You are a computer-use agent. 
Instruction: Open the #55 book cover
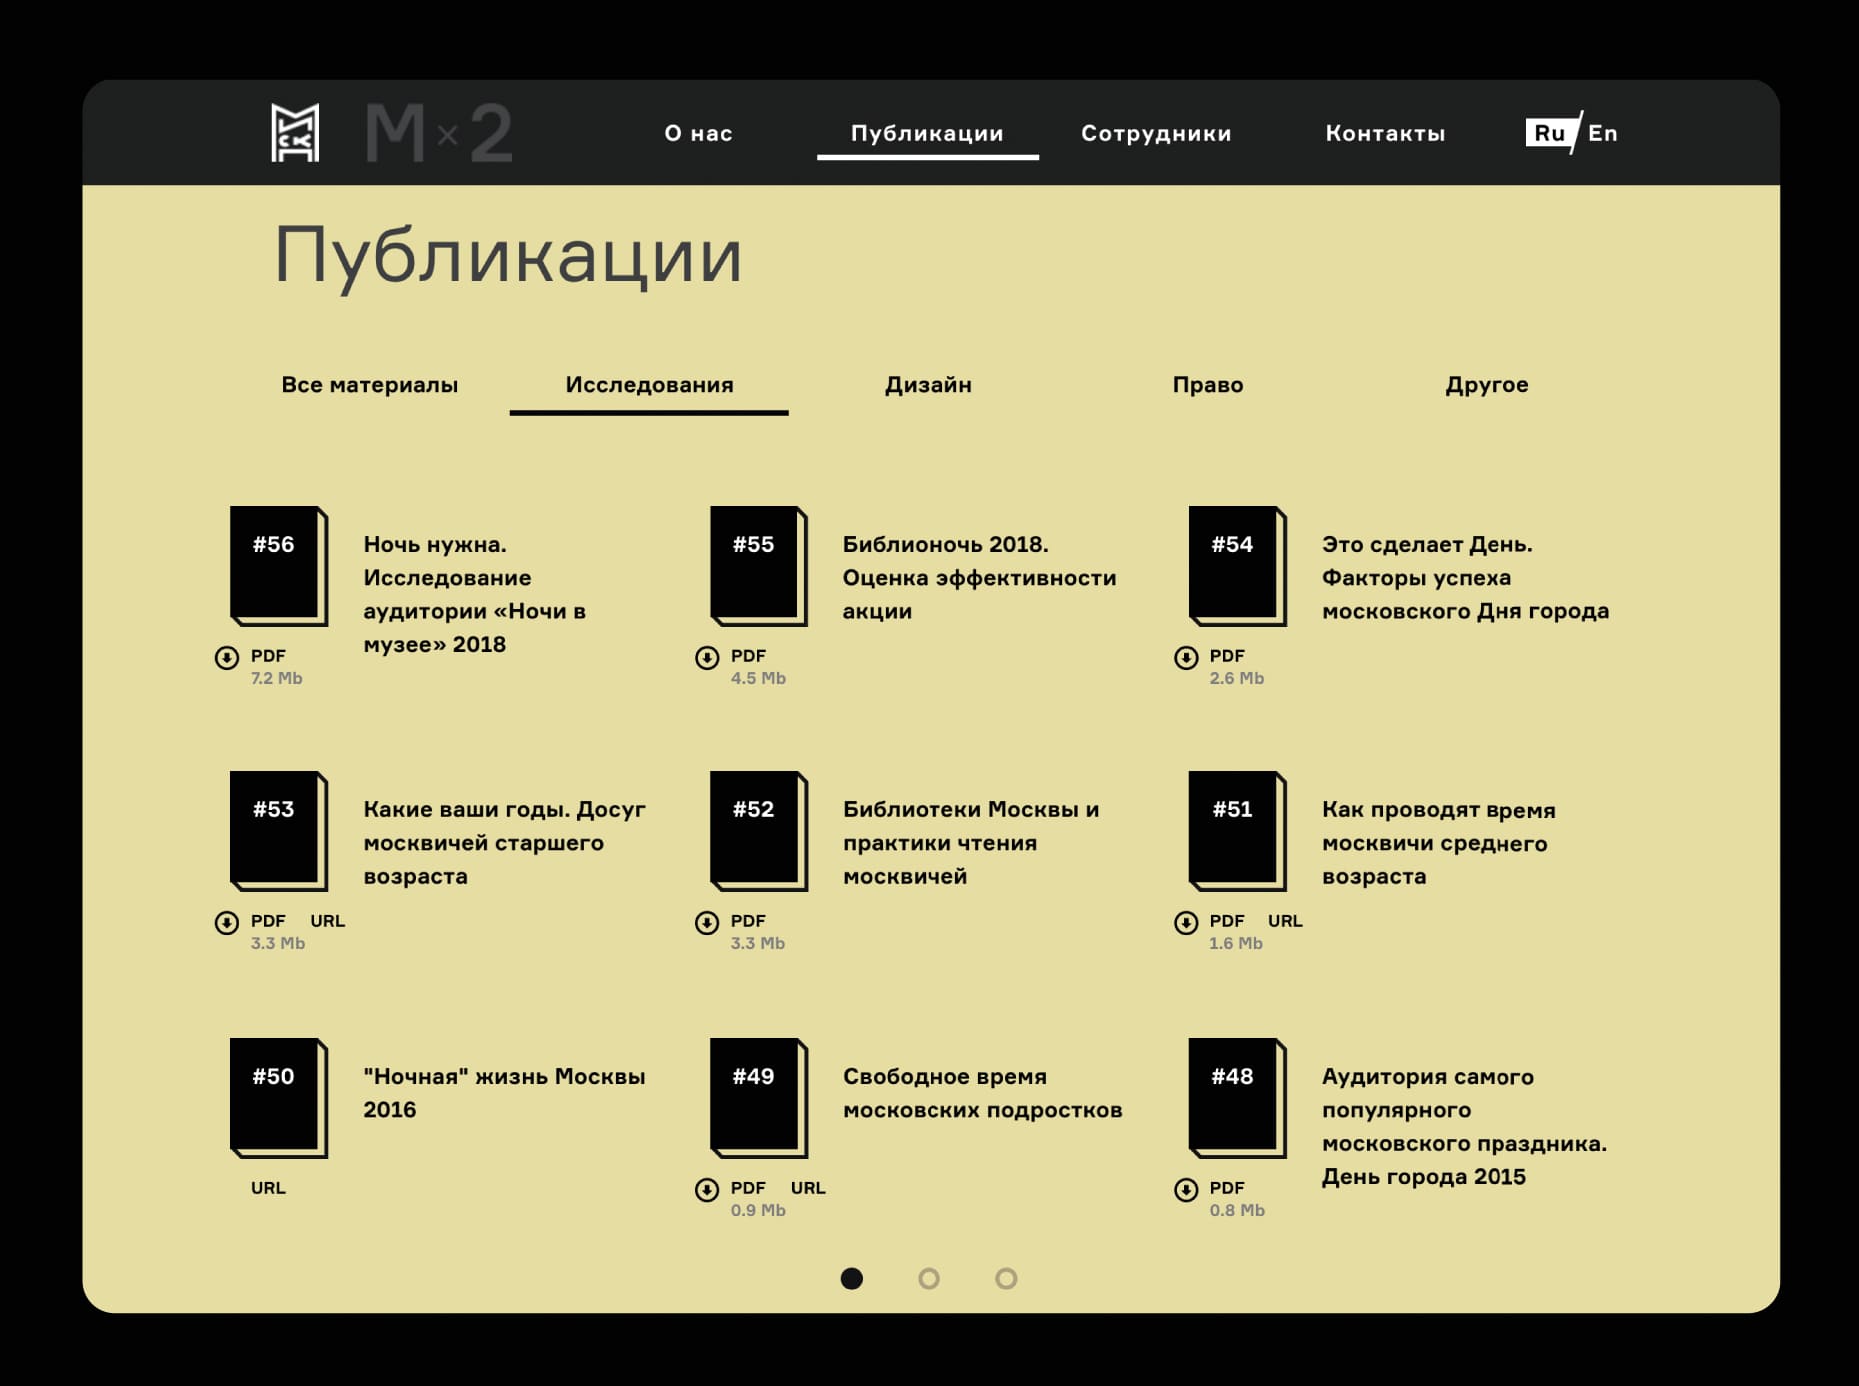759,566
